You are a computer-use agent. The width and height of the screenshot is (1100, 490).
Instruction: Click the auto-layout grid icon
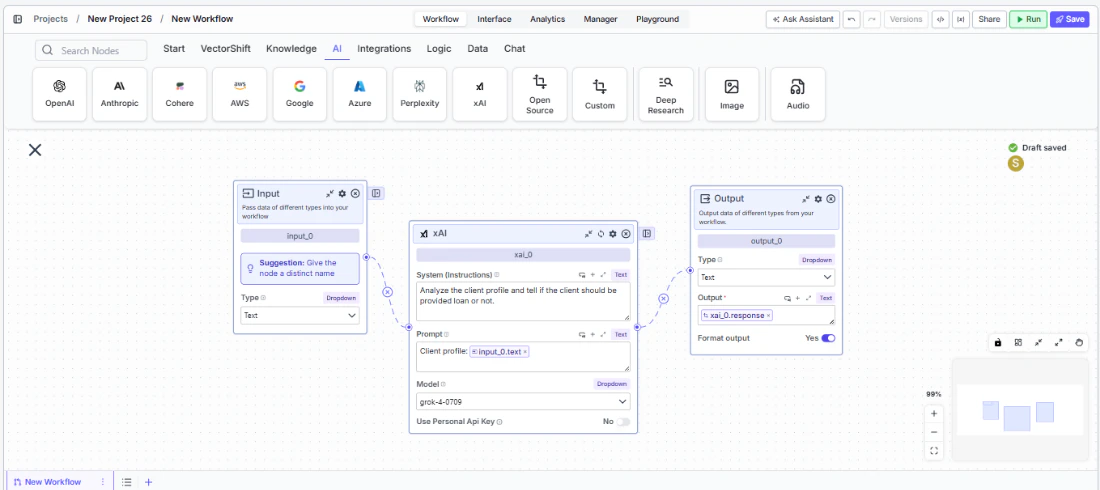pyautogui.click(x=1018, y=343)
